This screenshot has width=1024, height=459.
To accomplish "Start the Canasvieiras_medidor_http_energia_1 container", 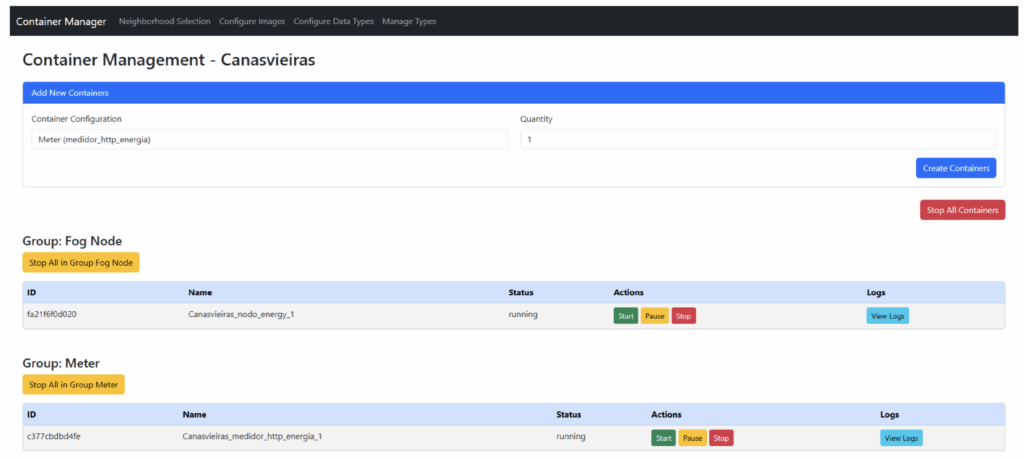I will (x=663, y=438).
